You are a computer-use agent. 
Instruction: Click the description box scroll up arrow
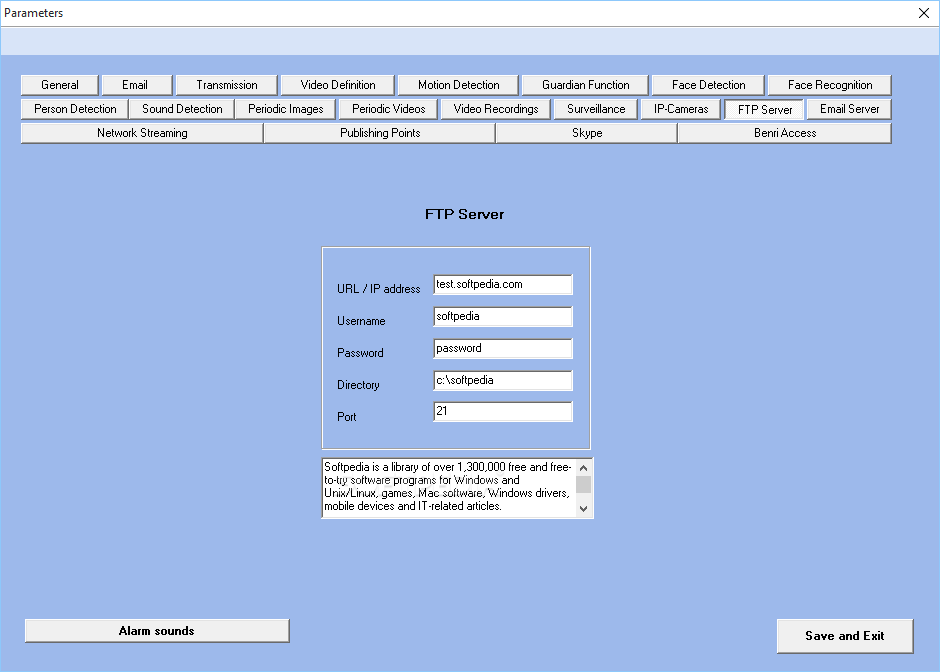(x=583, y=468)
